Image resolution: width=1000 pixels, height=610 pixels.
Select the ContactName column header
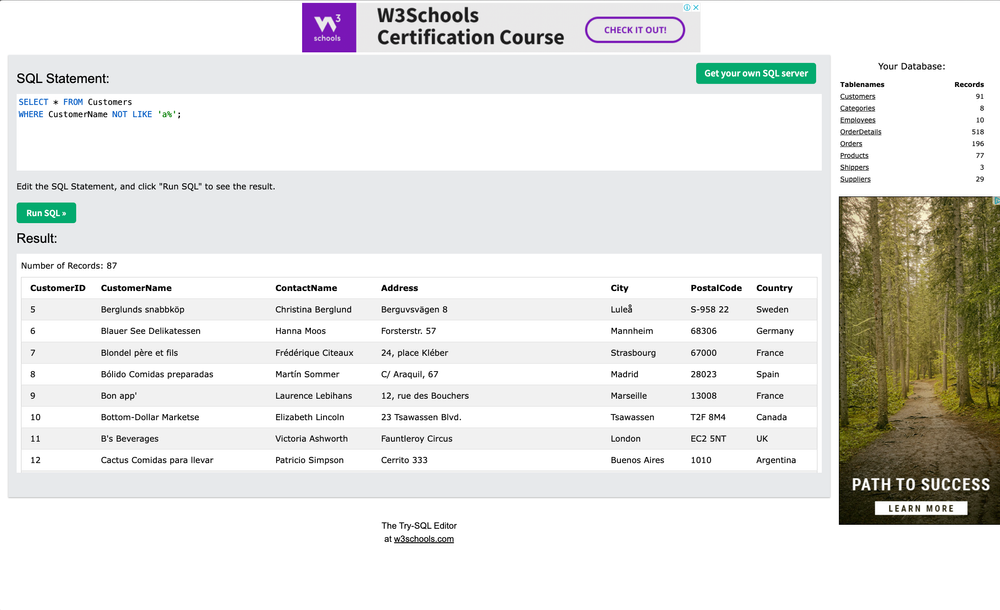306,288
